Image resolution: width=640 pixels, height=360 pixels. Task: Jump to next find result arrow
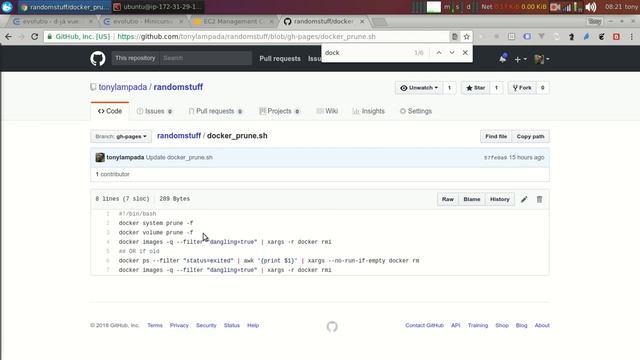[x=452, y=53]
